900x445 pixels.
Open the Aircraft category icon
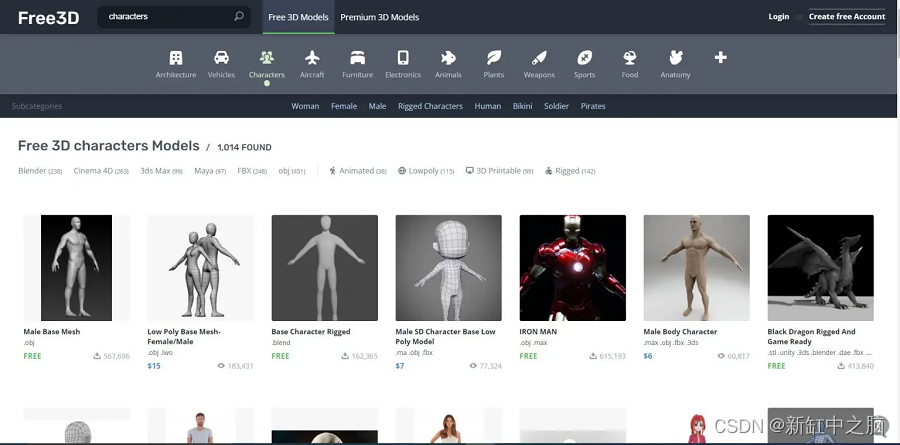pyautogui.click(x=312, y=57)
